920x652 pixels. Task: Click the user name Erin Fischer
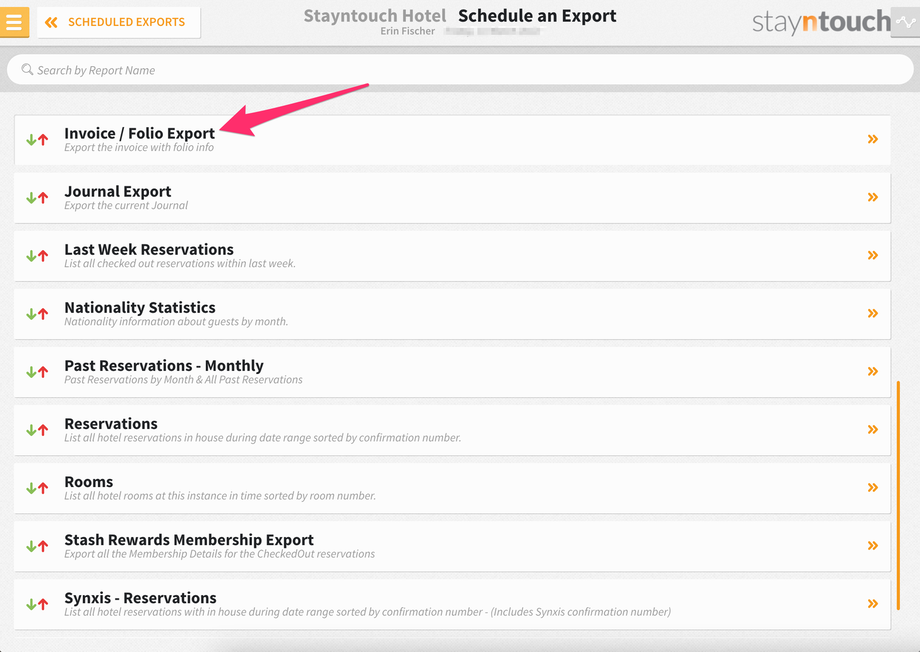[408, 31]
